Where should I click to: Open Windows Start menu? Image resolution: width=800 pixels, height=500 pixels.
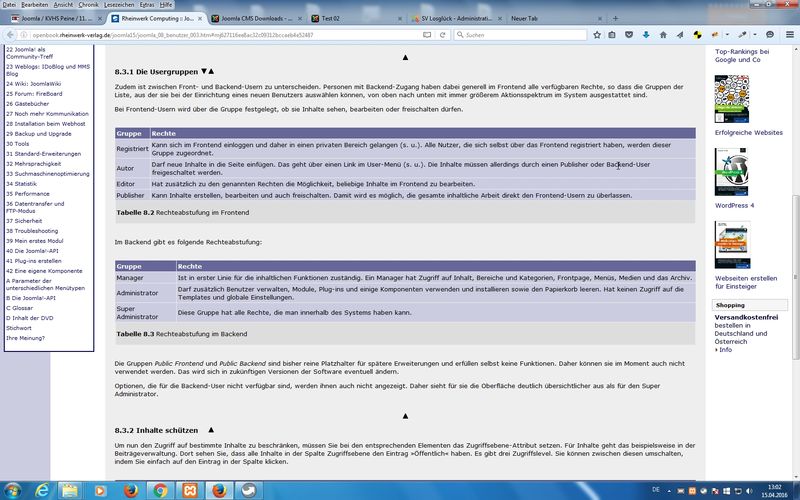12,490
